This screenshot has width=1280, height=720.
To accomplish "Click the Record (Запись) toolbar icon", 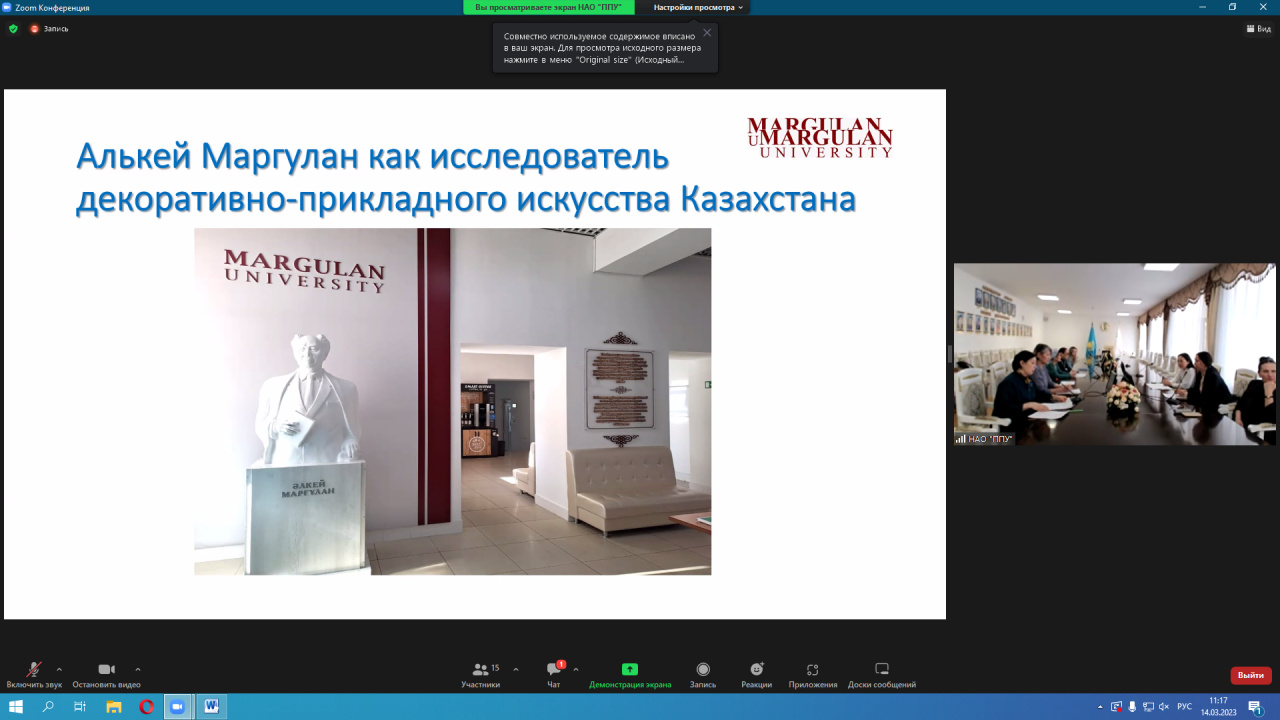I will pos(702,674).
